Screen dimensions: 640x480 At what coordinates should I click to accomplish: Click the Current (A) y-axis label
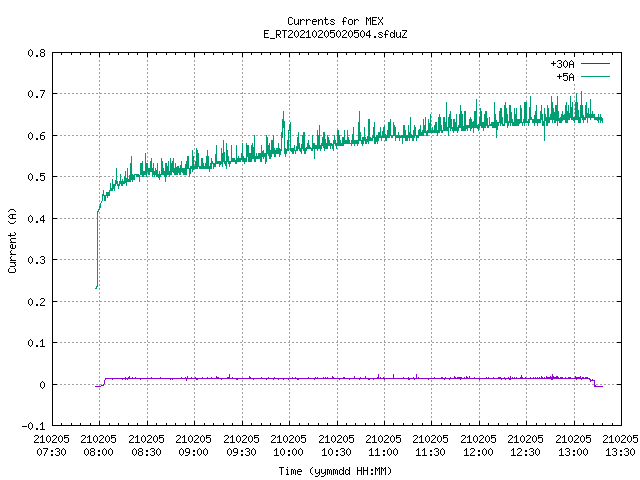click(x=12, y=240)
